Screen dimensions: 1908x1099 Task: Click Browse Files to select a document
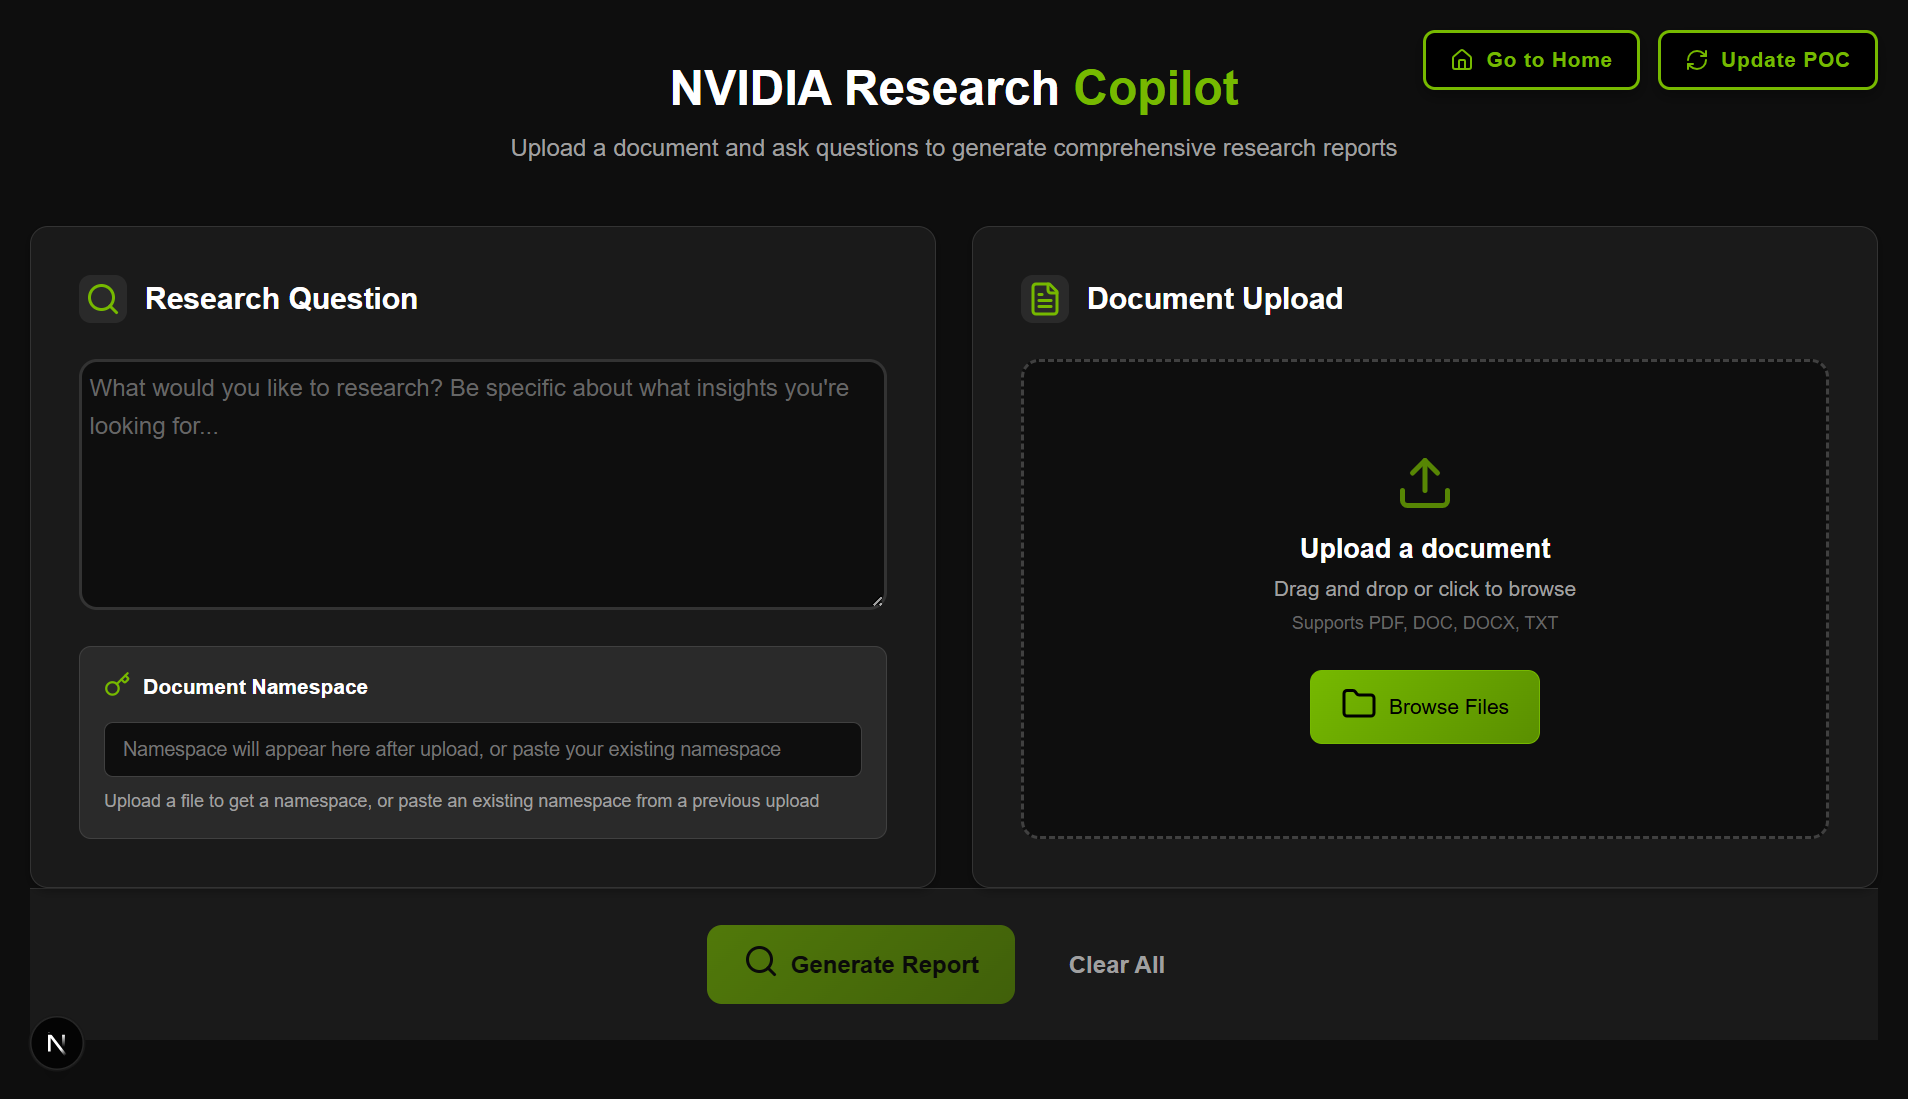click(1424, 706)
